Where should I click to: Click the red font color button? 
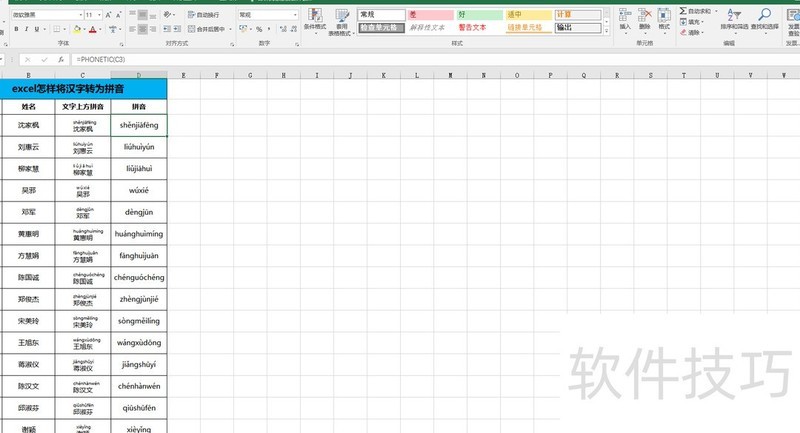click(93, 30)
